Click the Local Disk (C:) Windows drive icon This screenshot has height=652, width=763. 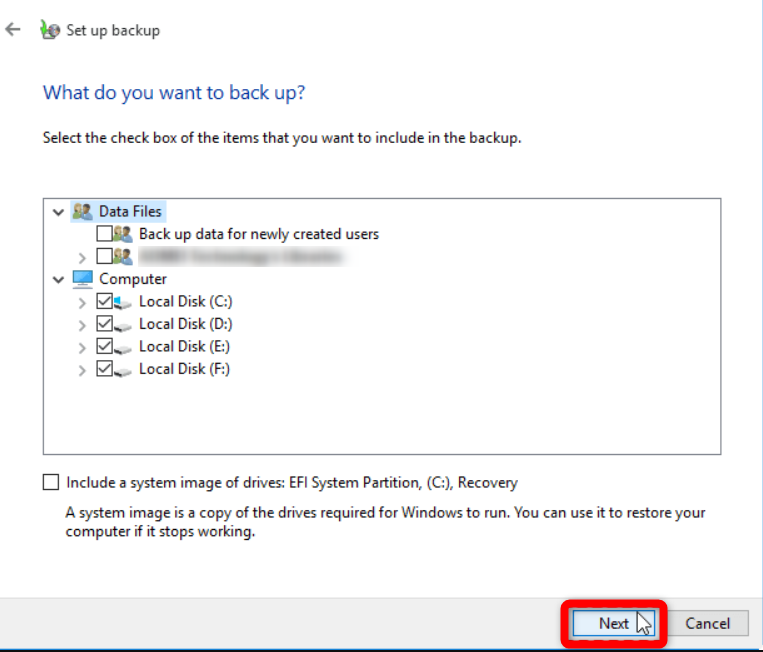coord(123,302)
